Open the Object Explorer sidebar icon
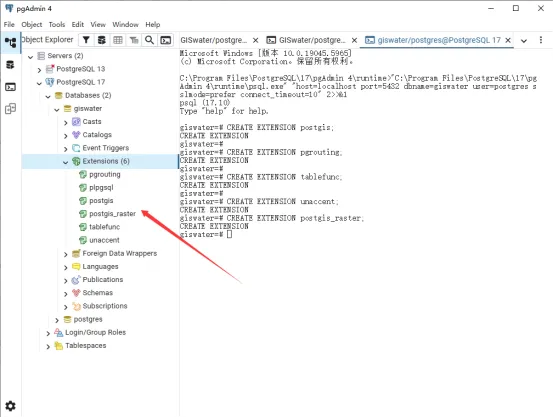This screenshot has width=554, height=418. tap(10, 42)
